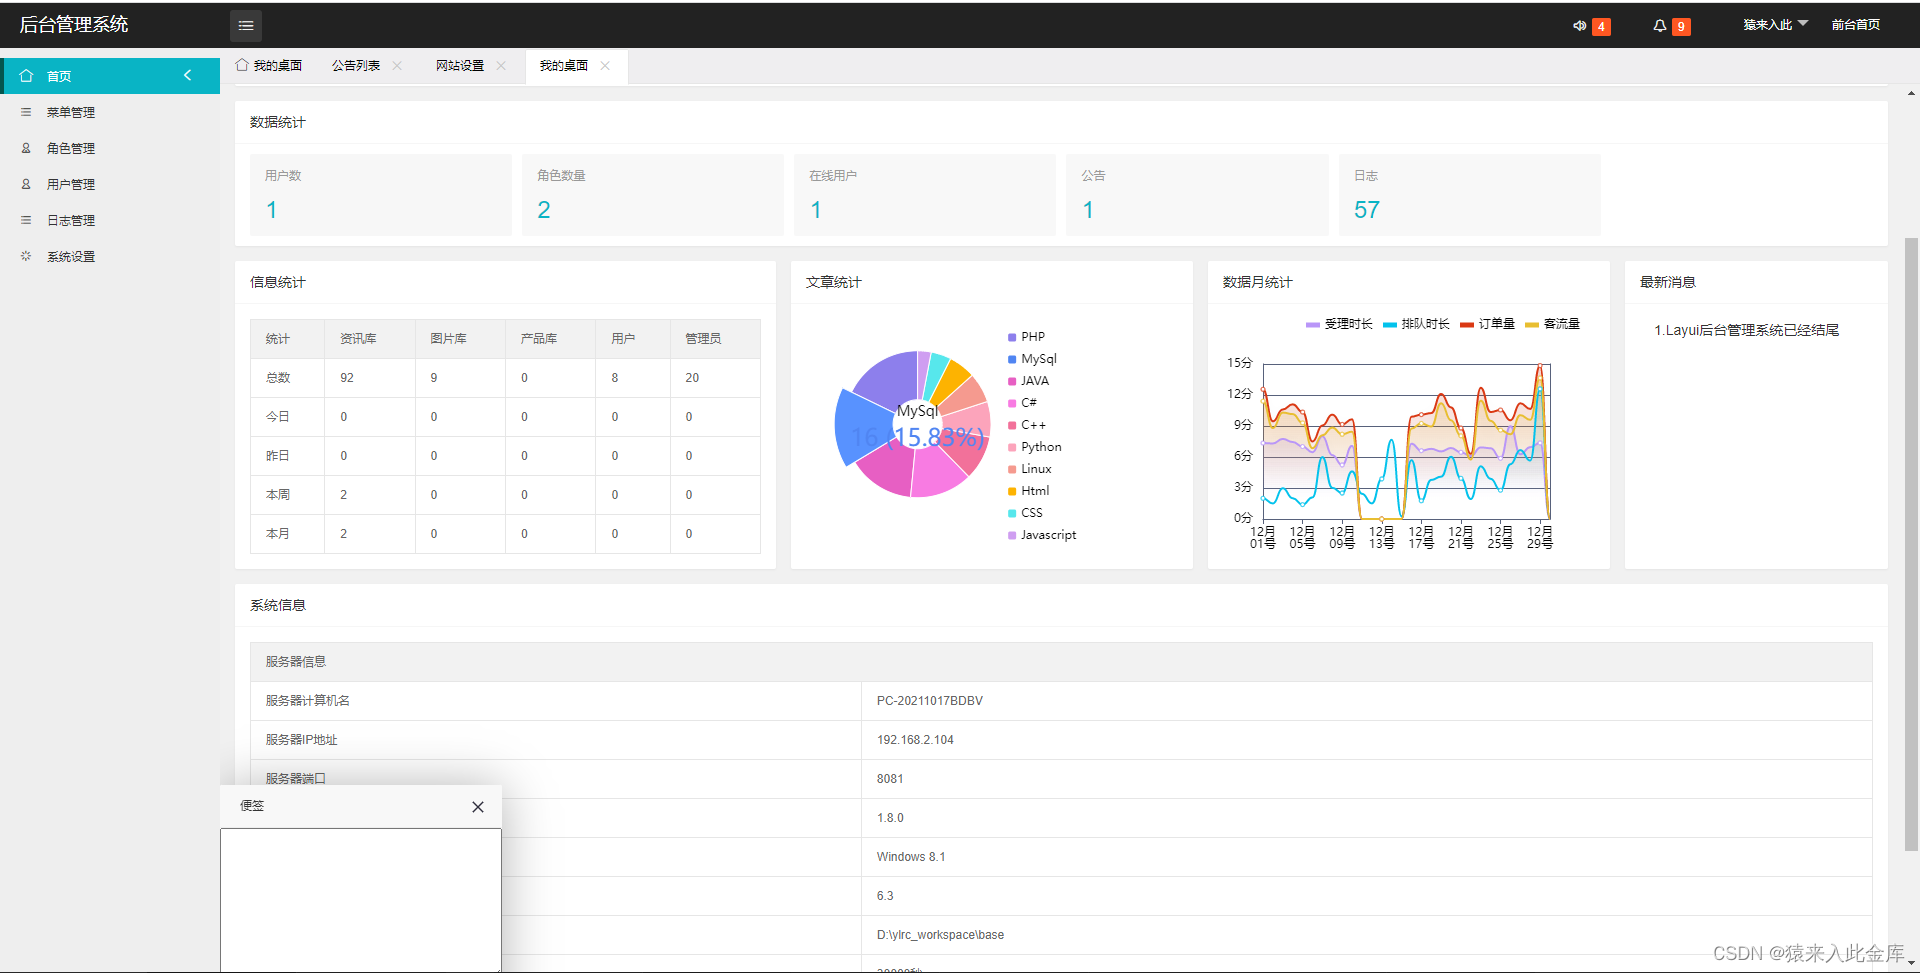The image size is (1920, 973).
Task: Close the 便签 note widget
Action: pos(477,806)
